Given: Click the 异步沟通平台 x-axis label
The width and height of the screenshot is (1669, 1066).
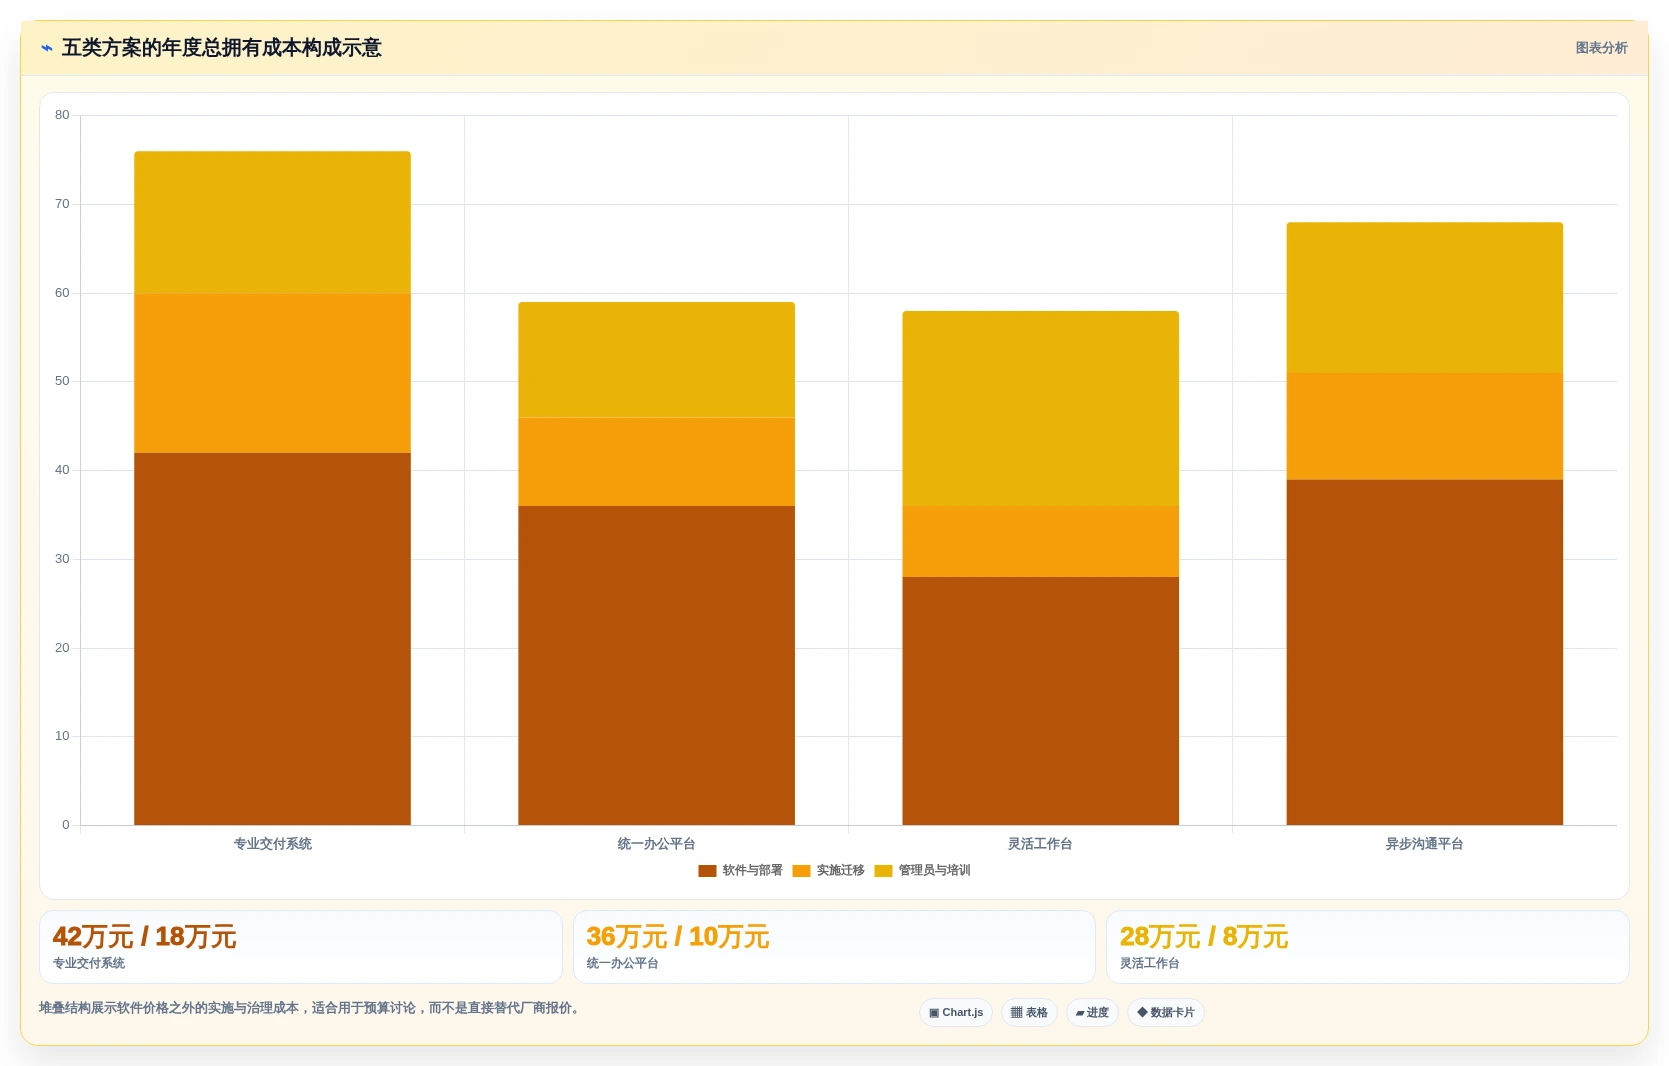Looking at the screenshot, I should point(1424,844).
